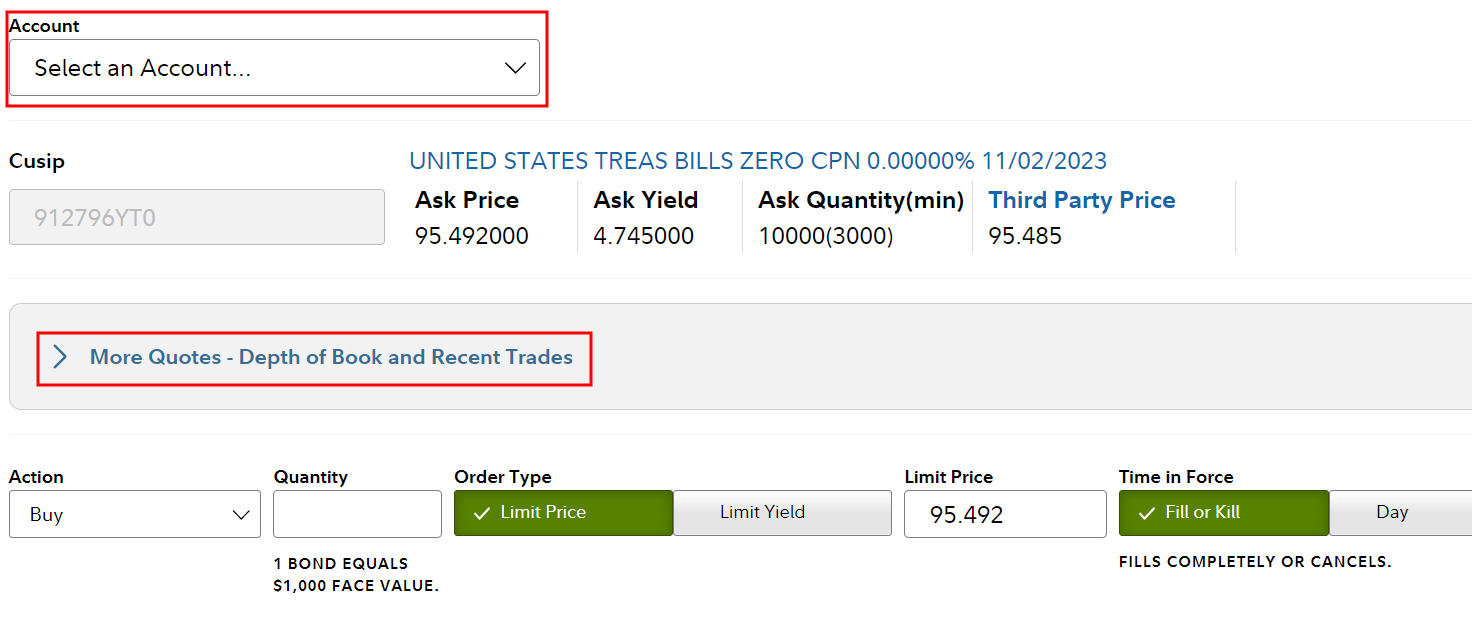Select the Limit Price order type
The image size is (1472, 618).
point(563,512)
